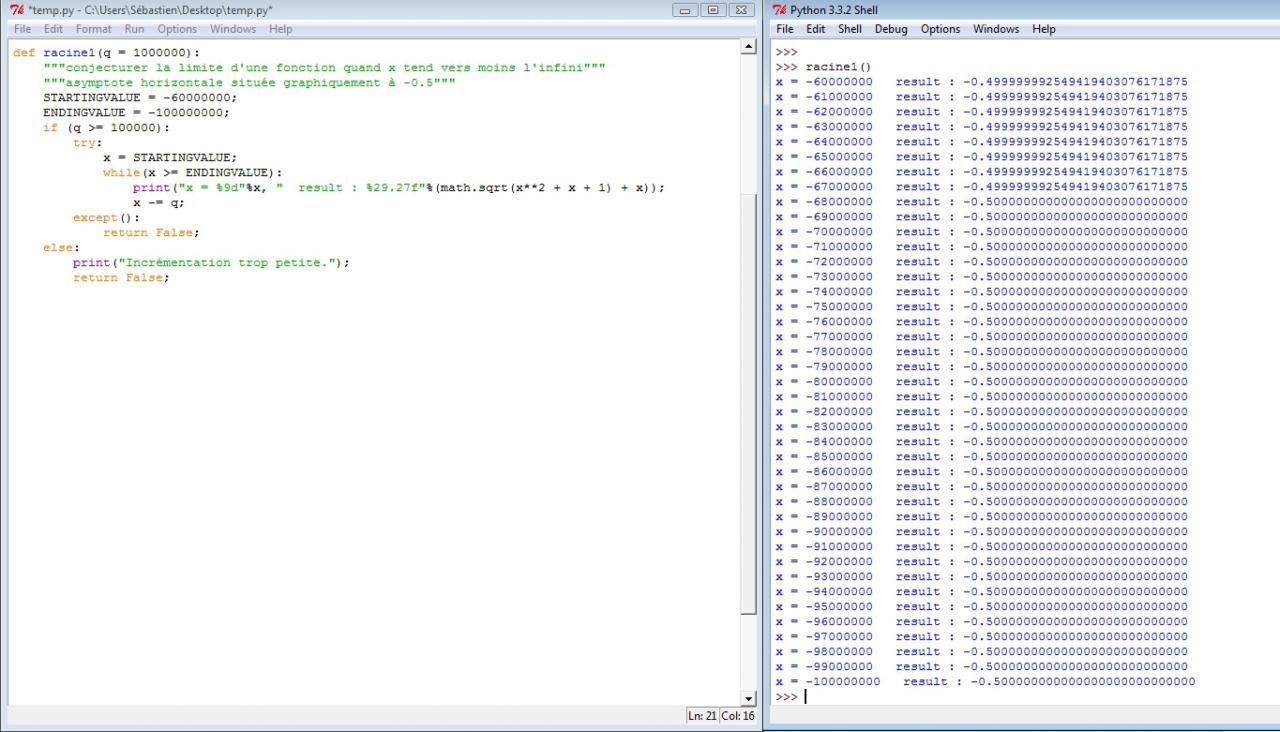The width and height of the screenshot is (1280, 732).
Task: Open the Windows menu in temp.py editor
Action: click(x=233, y=29)
